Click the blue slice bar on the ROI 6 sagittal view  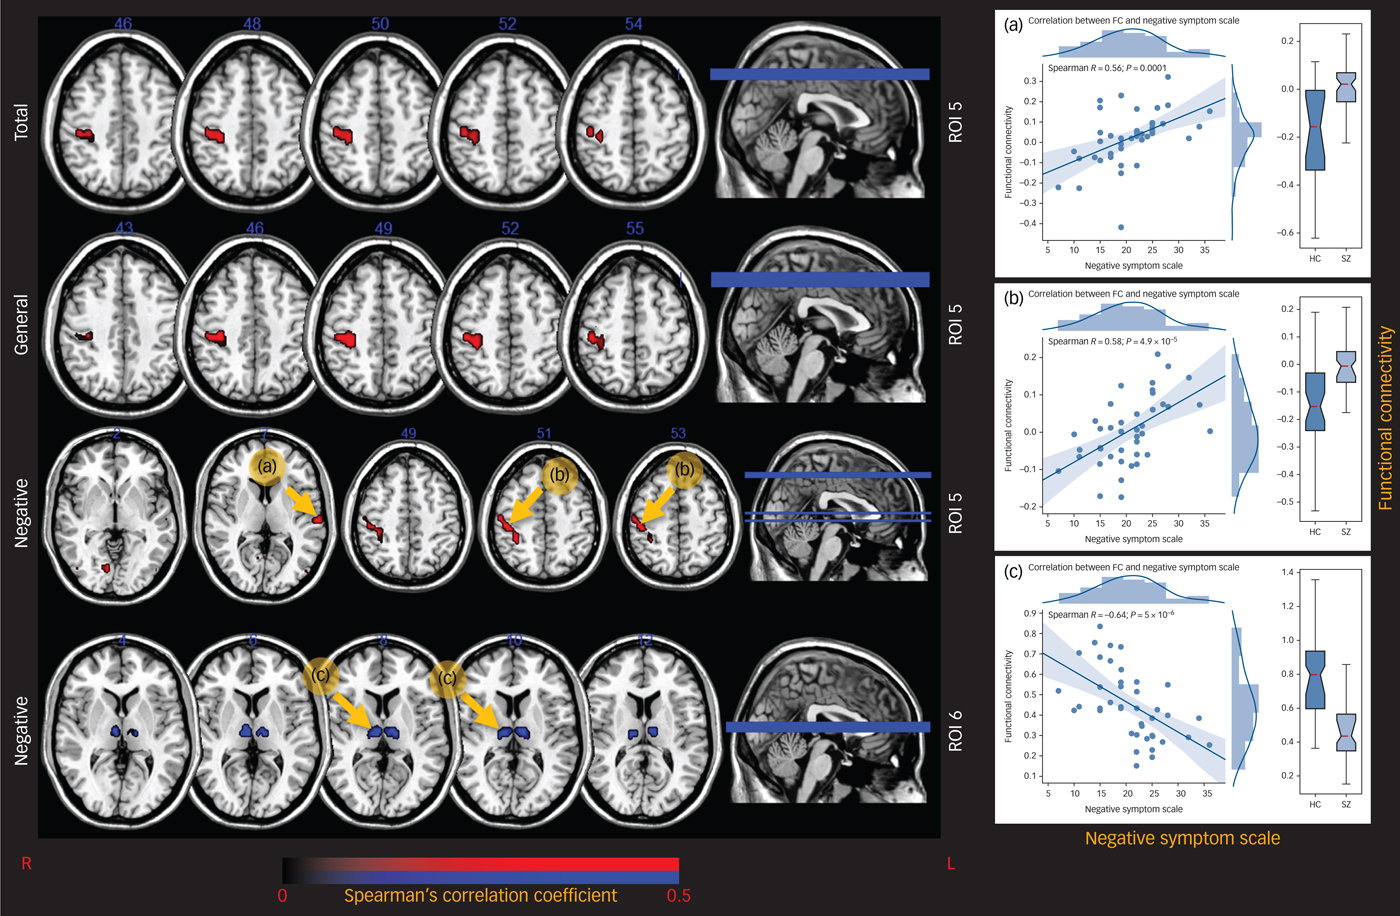point(827,728)
